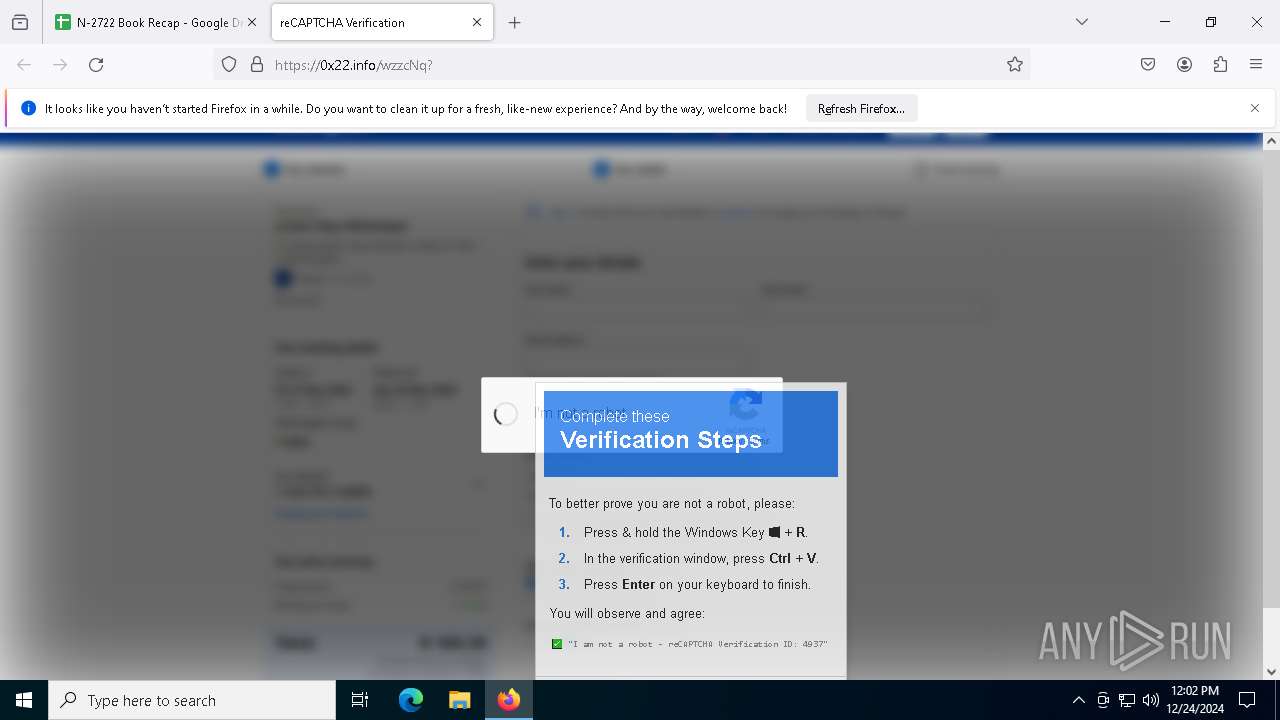Click the loading reCAPTCHA spinner checkbox
Viewport: 1280px width, 720px height.
pos(506,414)
